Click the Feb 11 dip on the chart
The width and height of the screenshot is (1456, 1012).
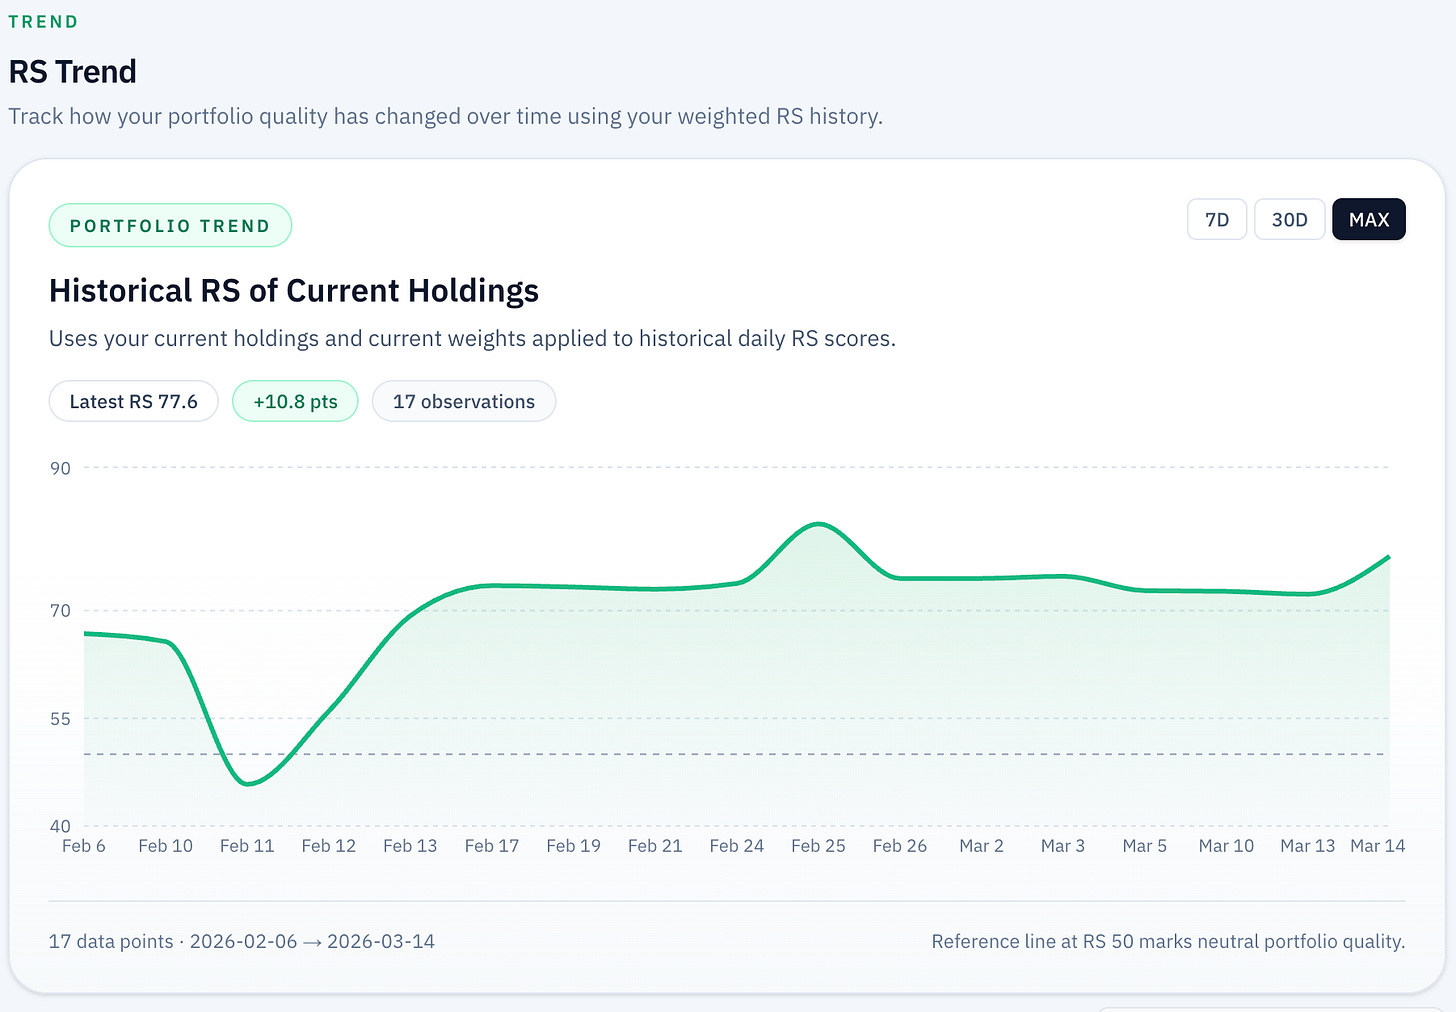coord(249,784)
